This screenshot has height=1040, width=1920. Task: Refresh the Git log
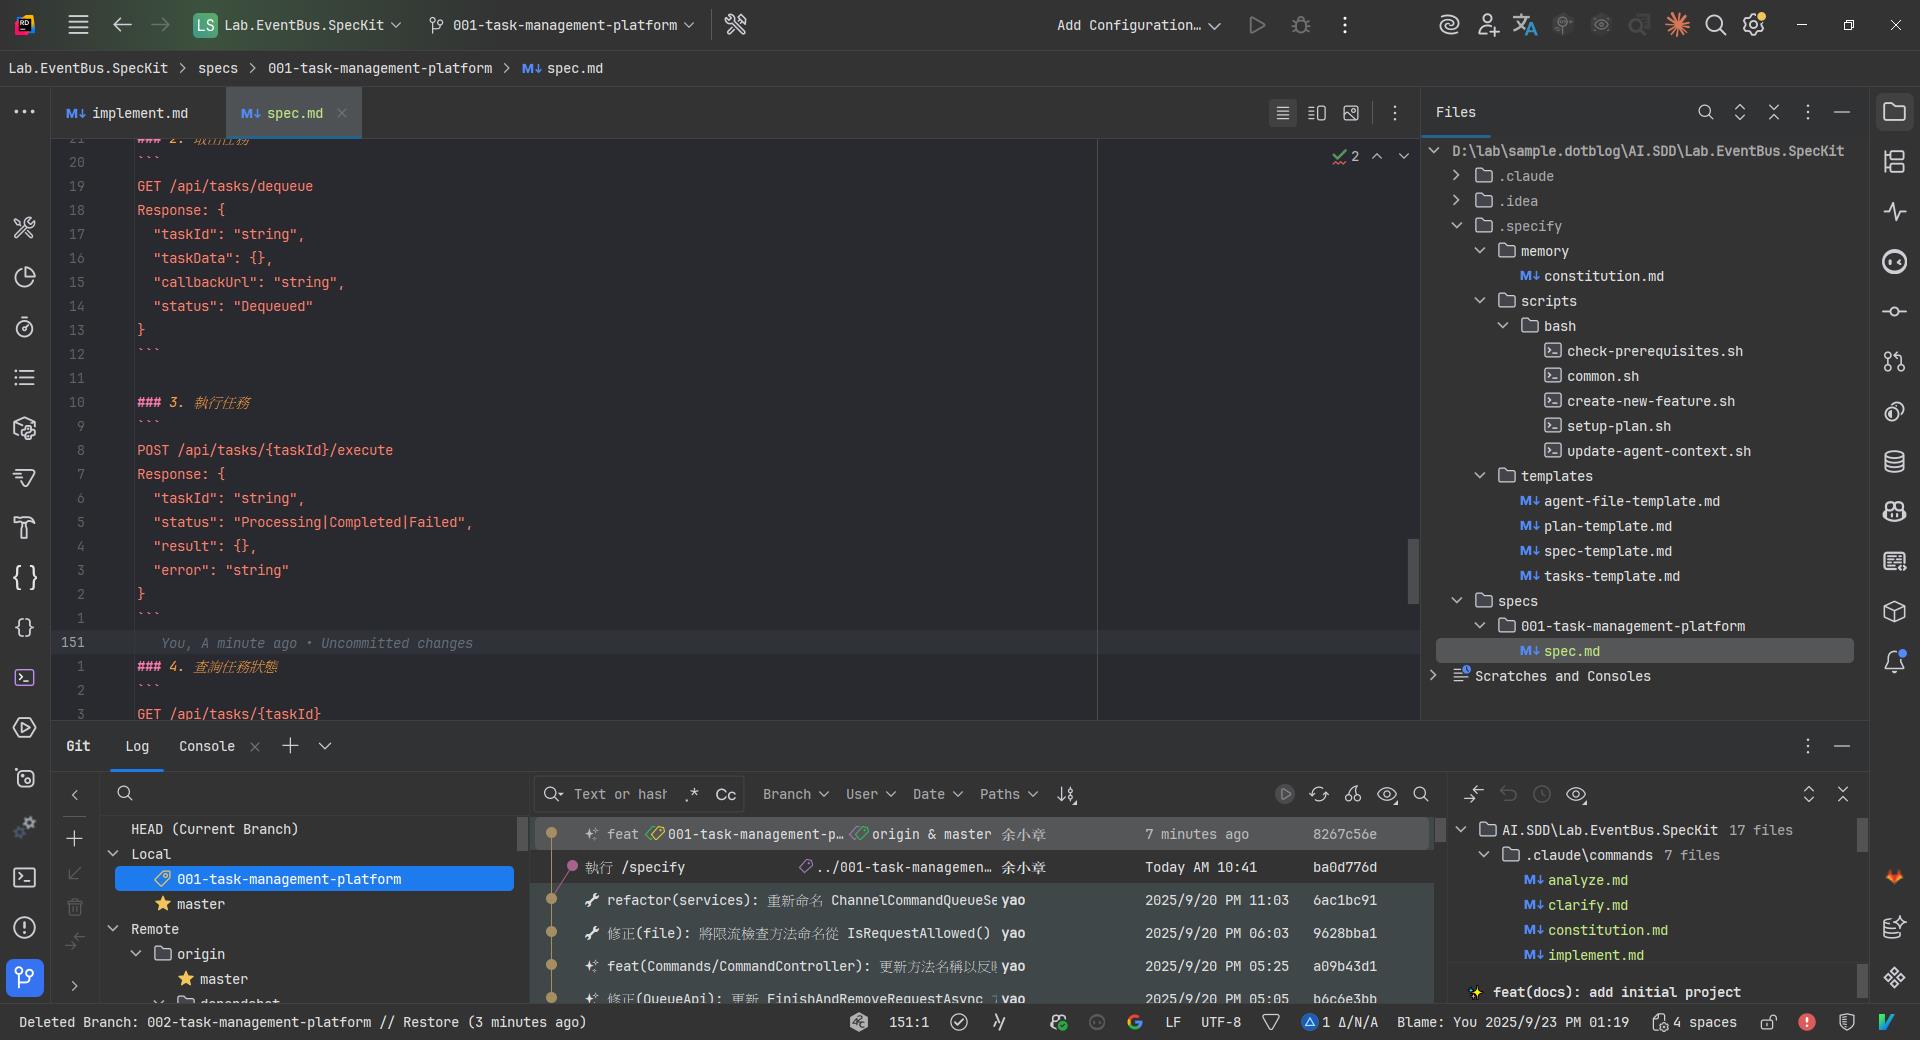pyautogui.click(x=1319, y=794)
